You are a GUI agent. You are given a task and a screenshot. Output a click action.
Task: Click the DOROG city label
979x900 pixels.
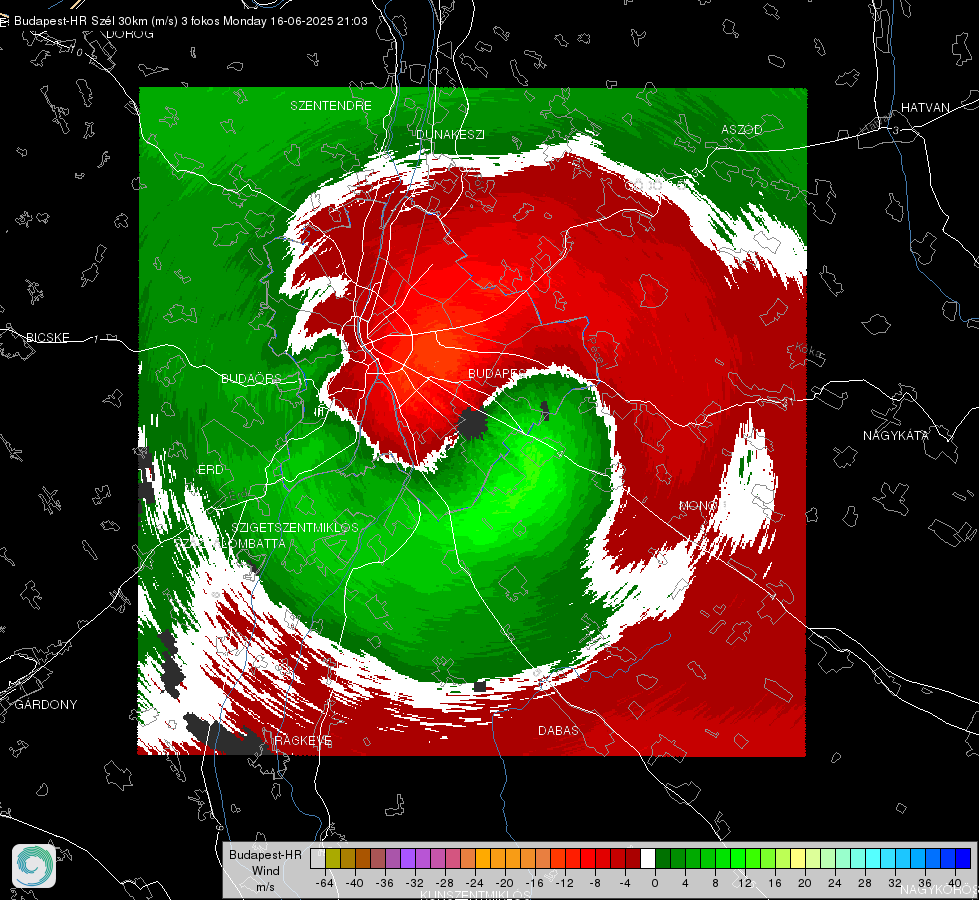click(x=130, y=34)
